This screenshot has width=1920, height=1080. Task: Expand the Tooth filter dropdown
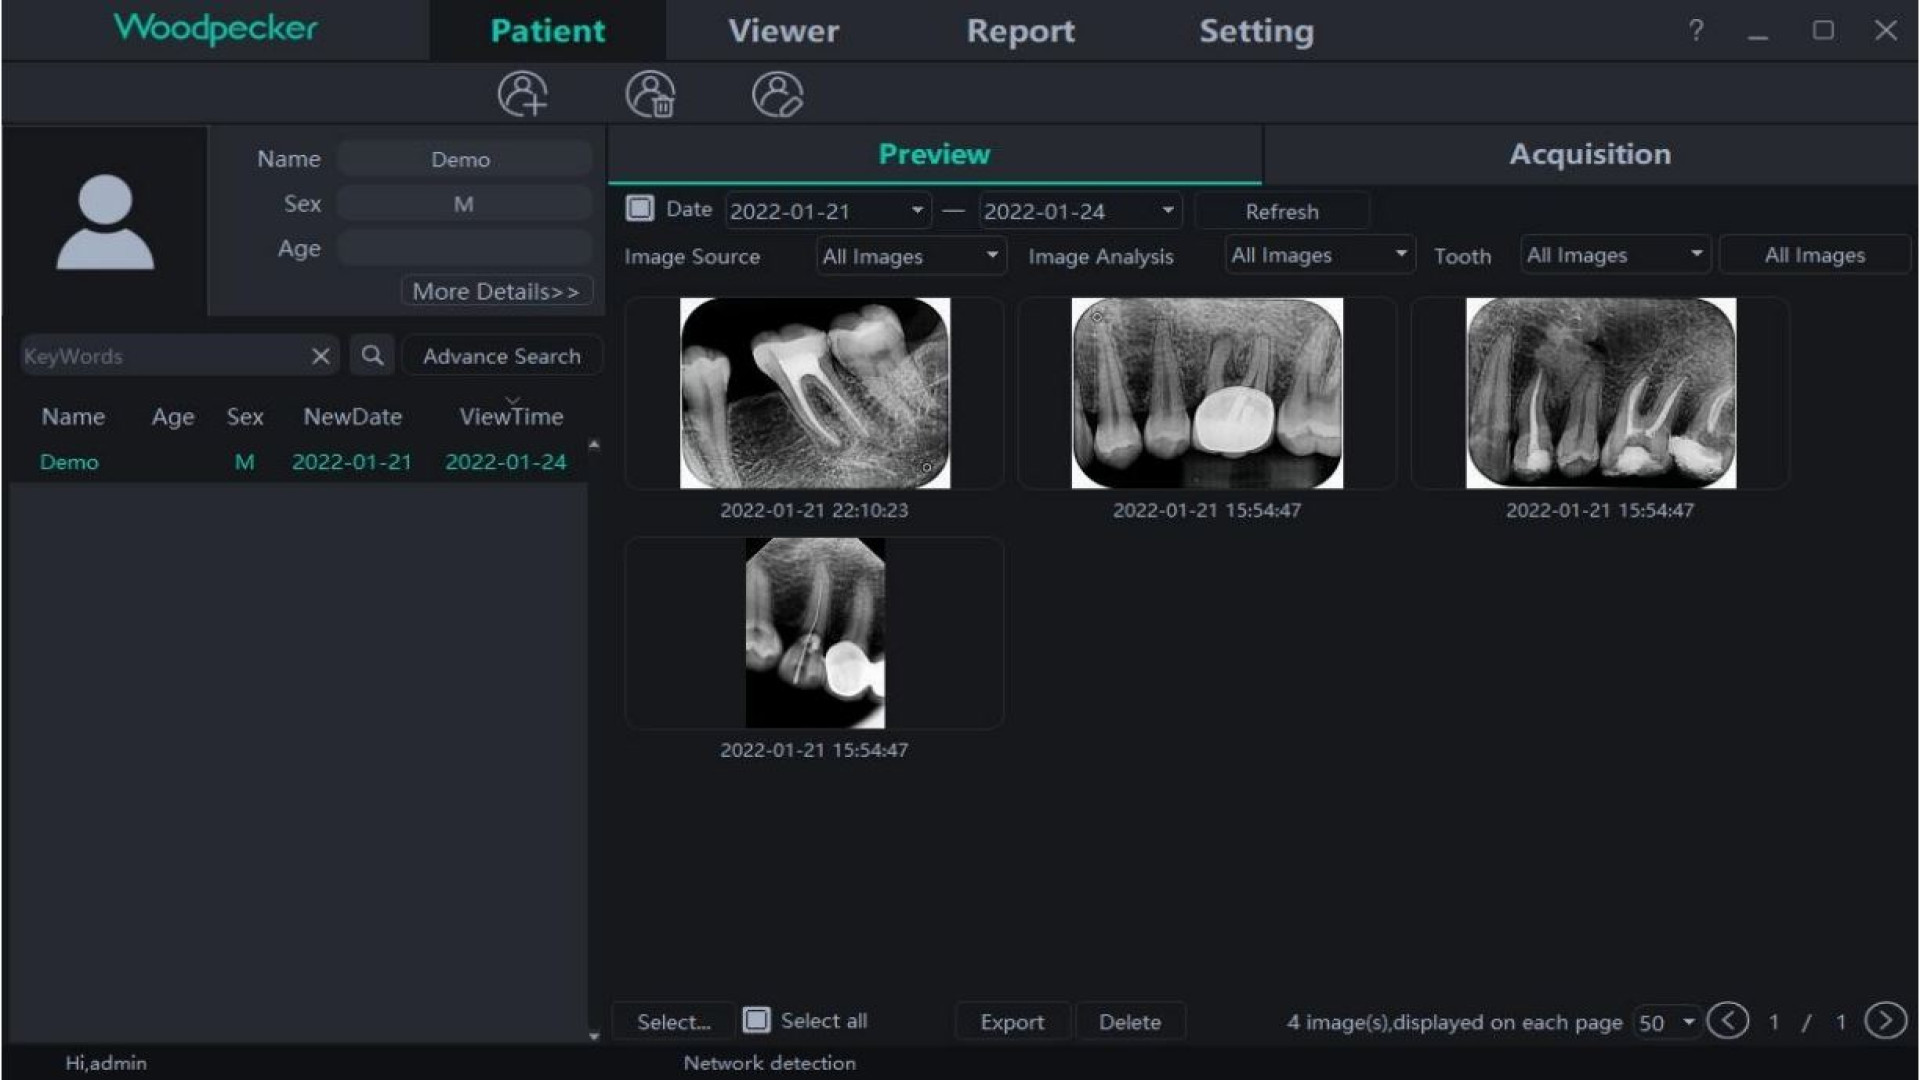point(1614,255)
